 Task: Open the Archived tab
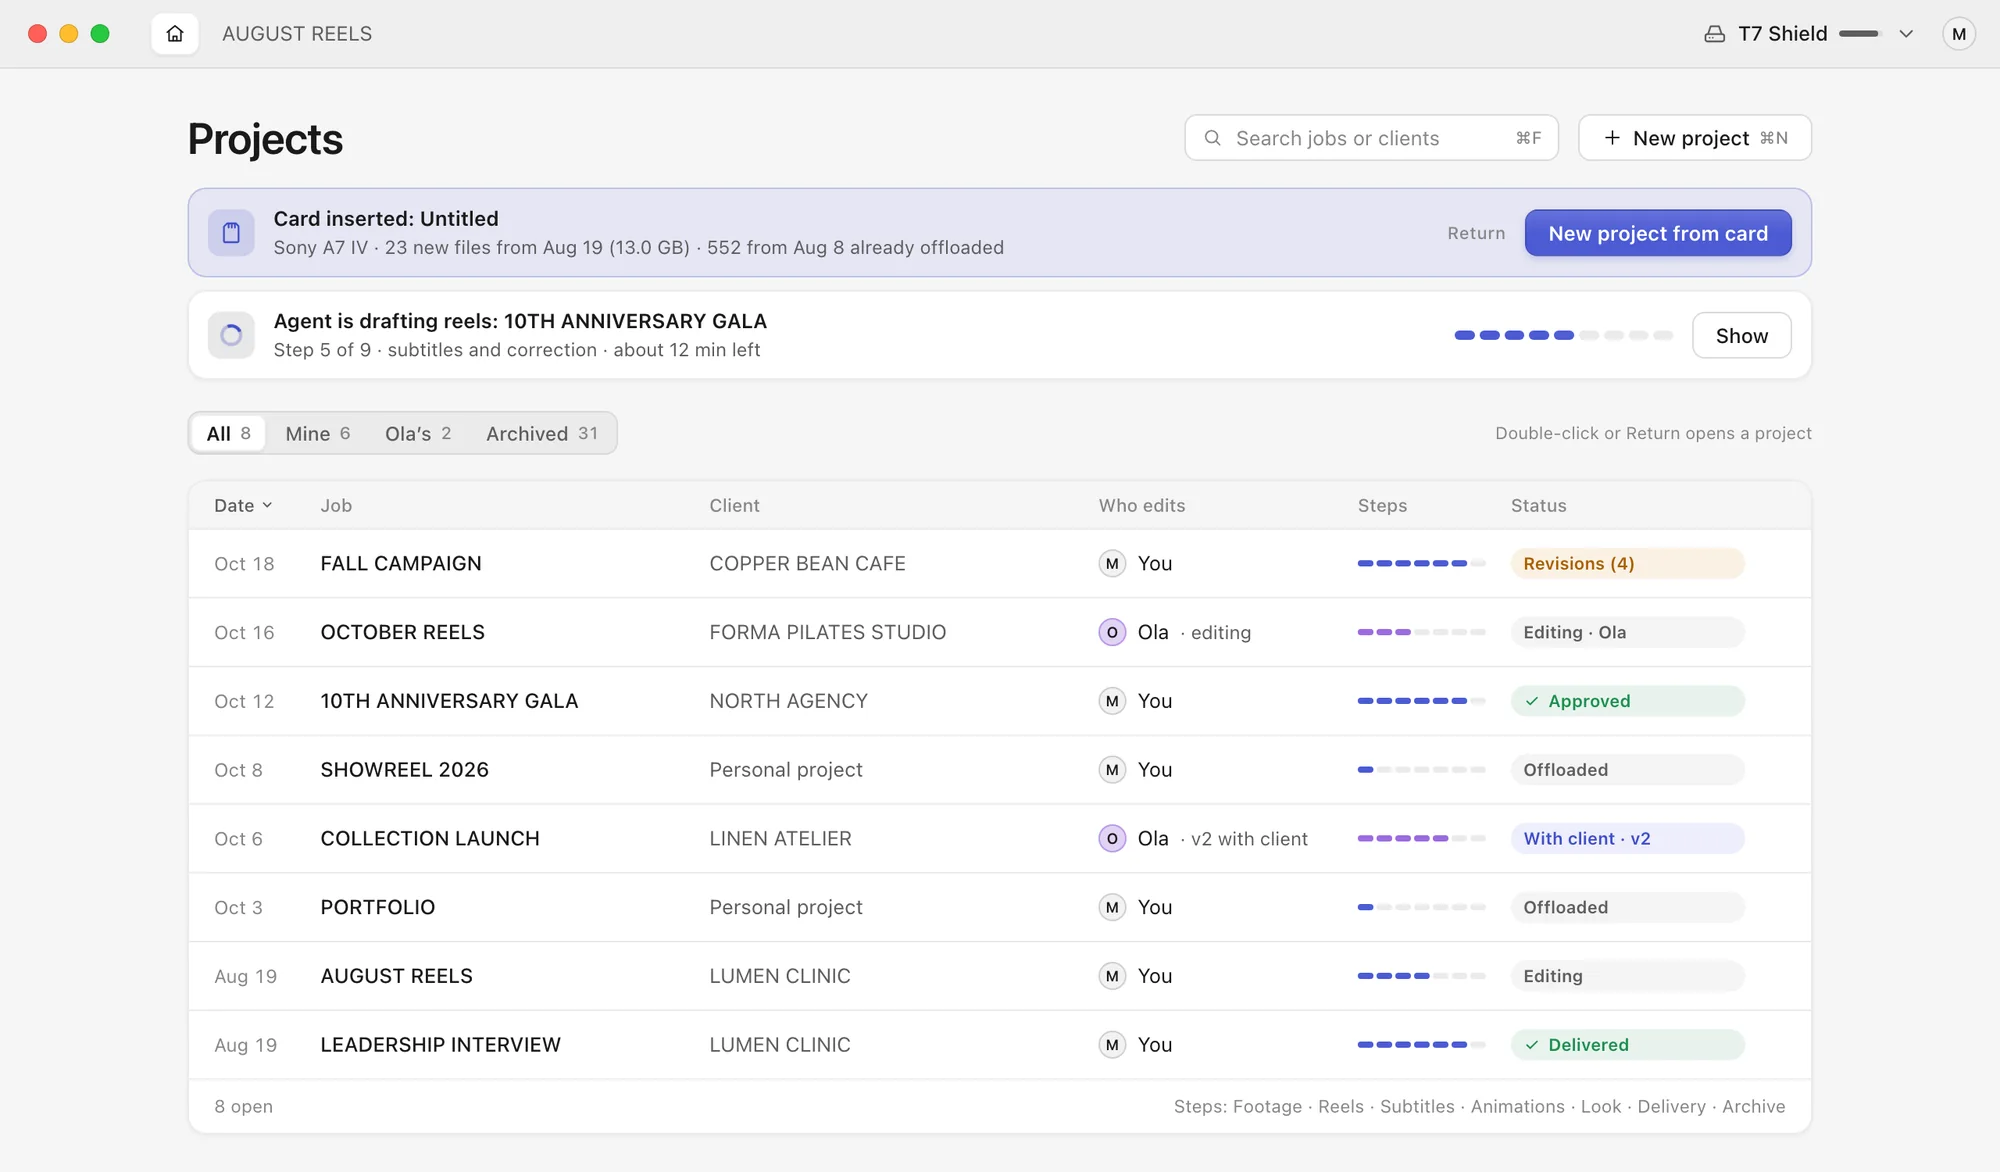[x=542, y=433]
